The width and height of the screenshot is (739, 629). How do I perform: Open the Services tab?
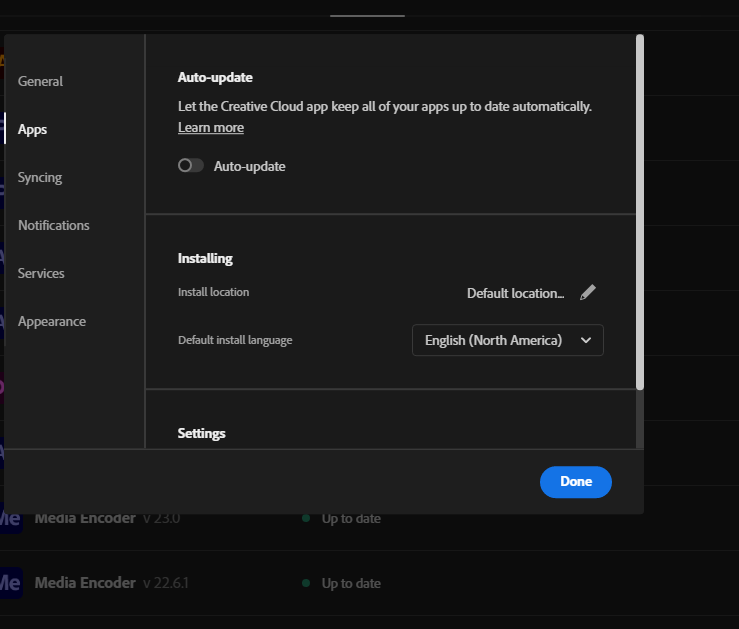point(41,273)
